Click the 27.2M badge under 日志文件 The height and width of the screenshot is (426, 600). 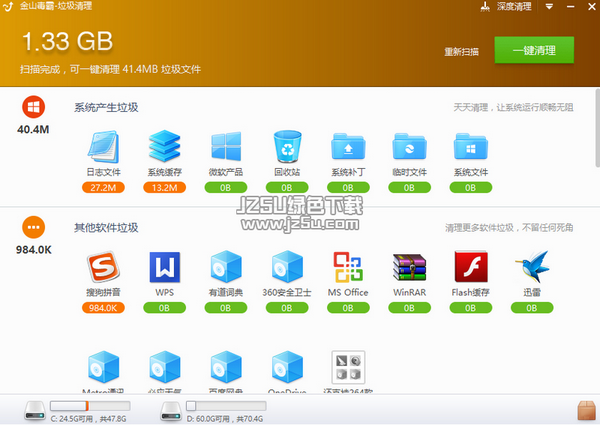[103, 188]
